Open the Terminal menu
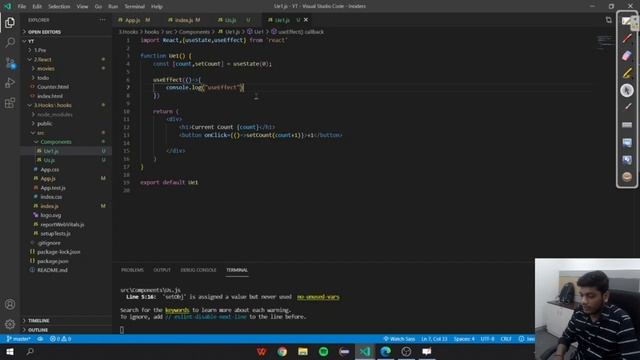Image resolution: width=640 pixels, height=360 pixels. pyautogui.click(x=134, y=6)
